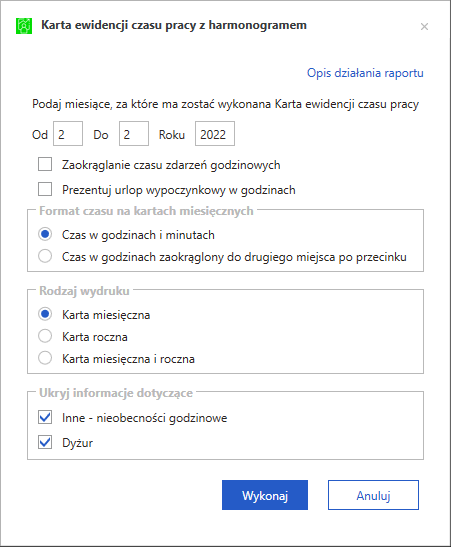
Task: Click the Karta roczna label text
Action: [x=95, y=337]
